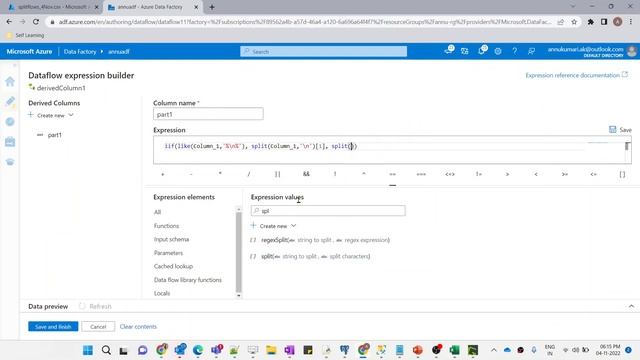Screen dimensions: 640x360
Task: Click the Azure top search box
Action: point(324,51)
